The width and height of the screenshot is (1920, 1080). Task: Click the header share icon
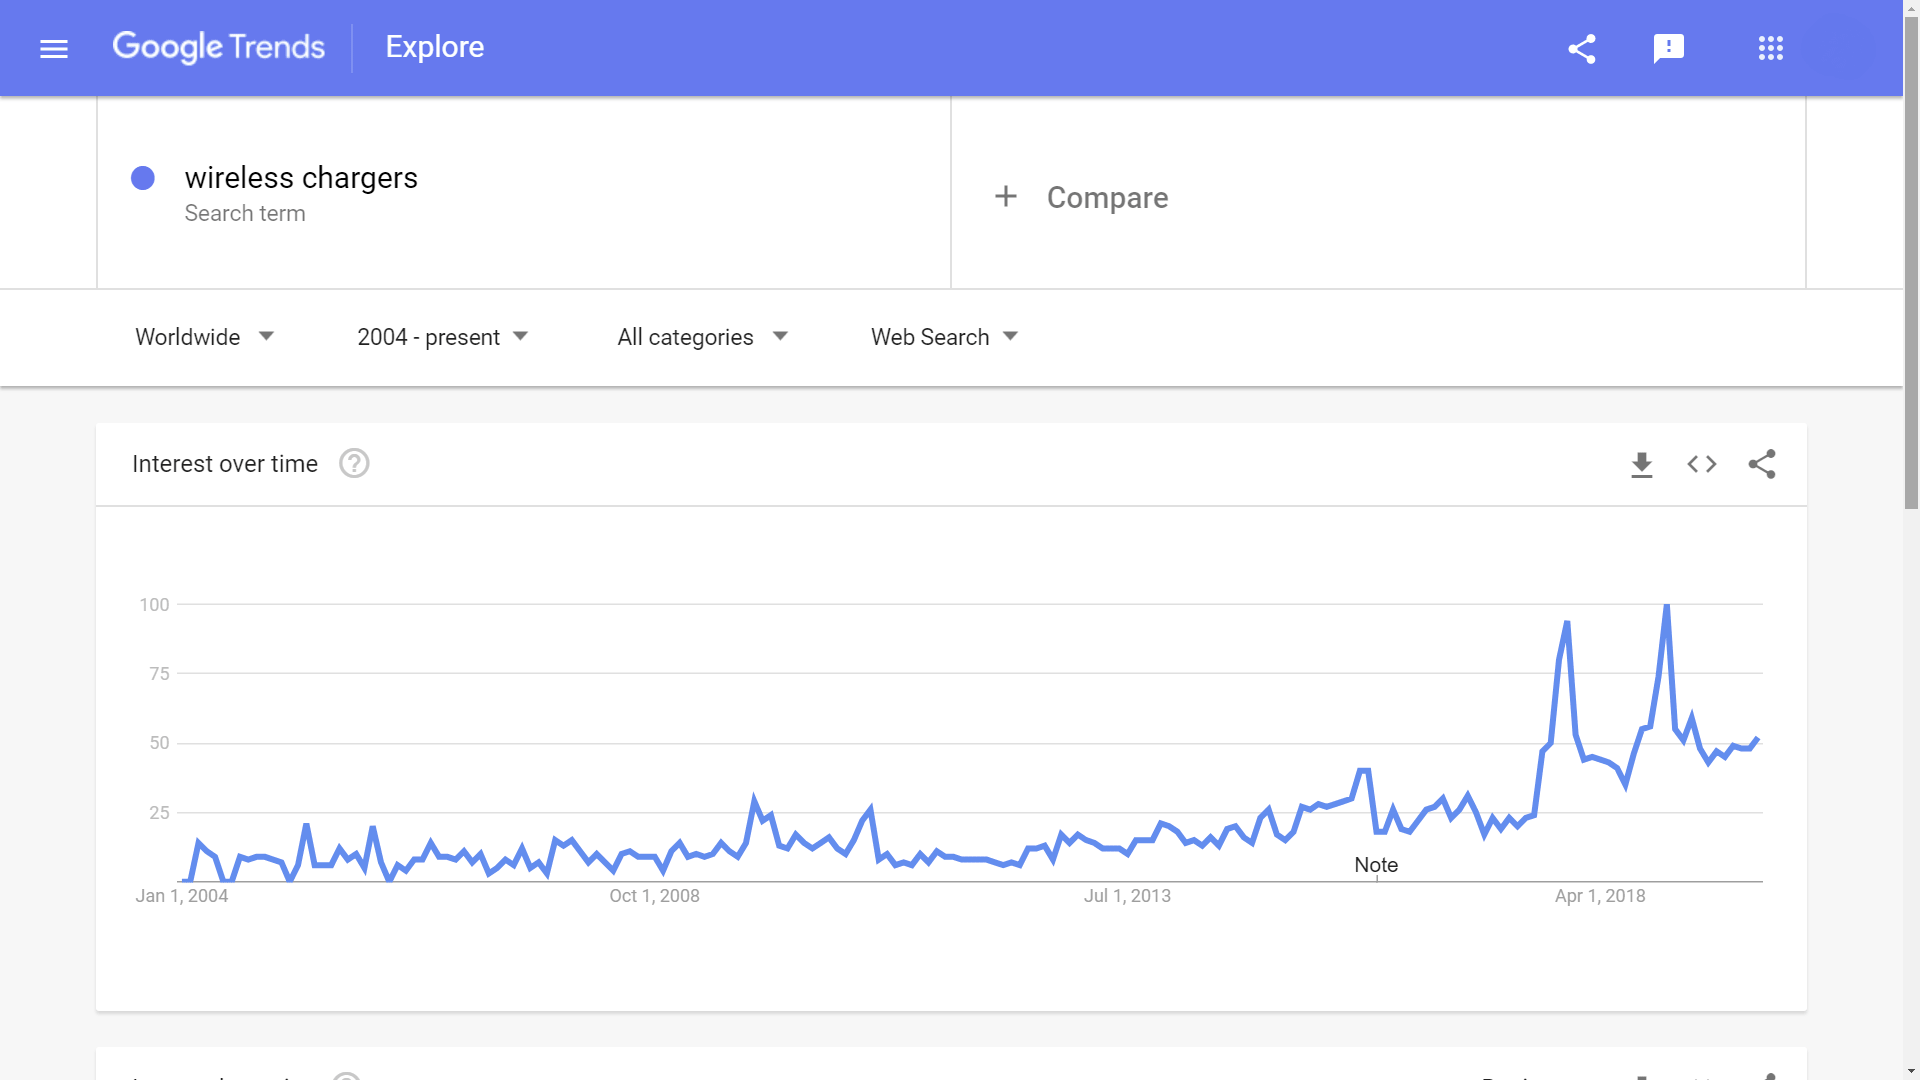tap(1582, 48)
